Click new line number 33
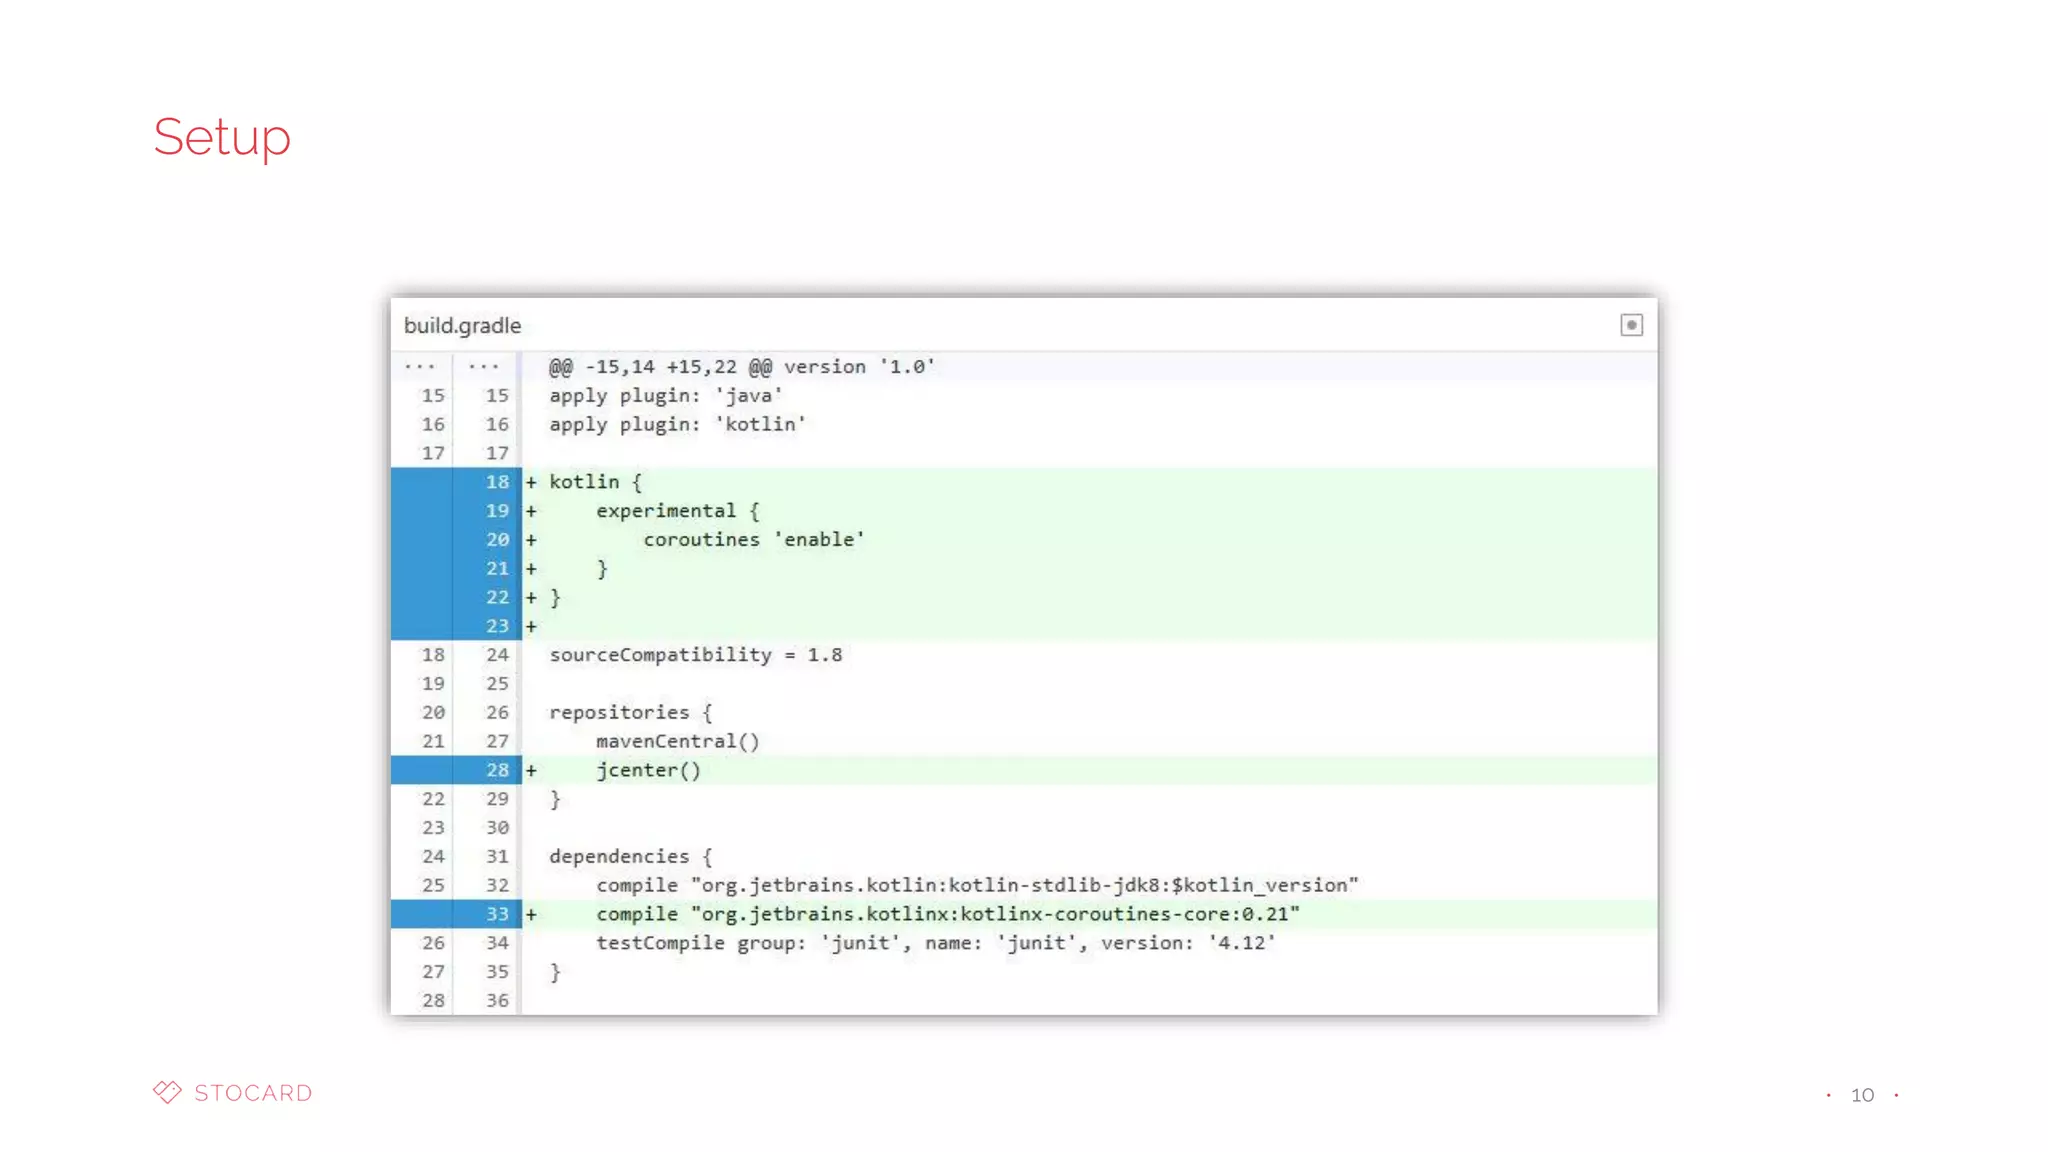Viewport: 2048px width, 1152px height. coord(497,914)
